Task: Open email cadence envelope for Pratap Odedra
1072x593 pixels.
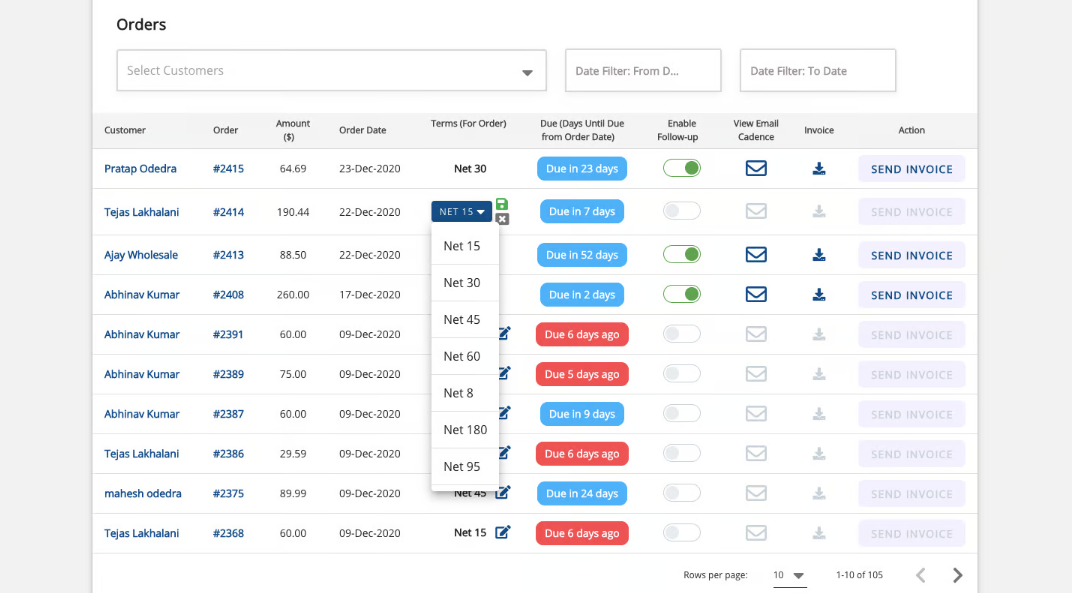Action: pos(756,169)
